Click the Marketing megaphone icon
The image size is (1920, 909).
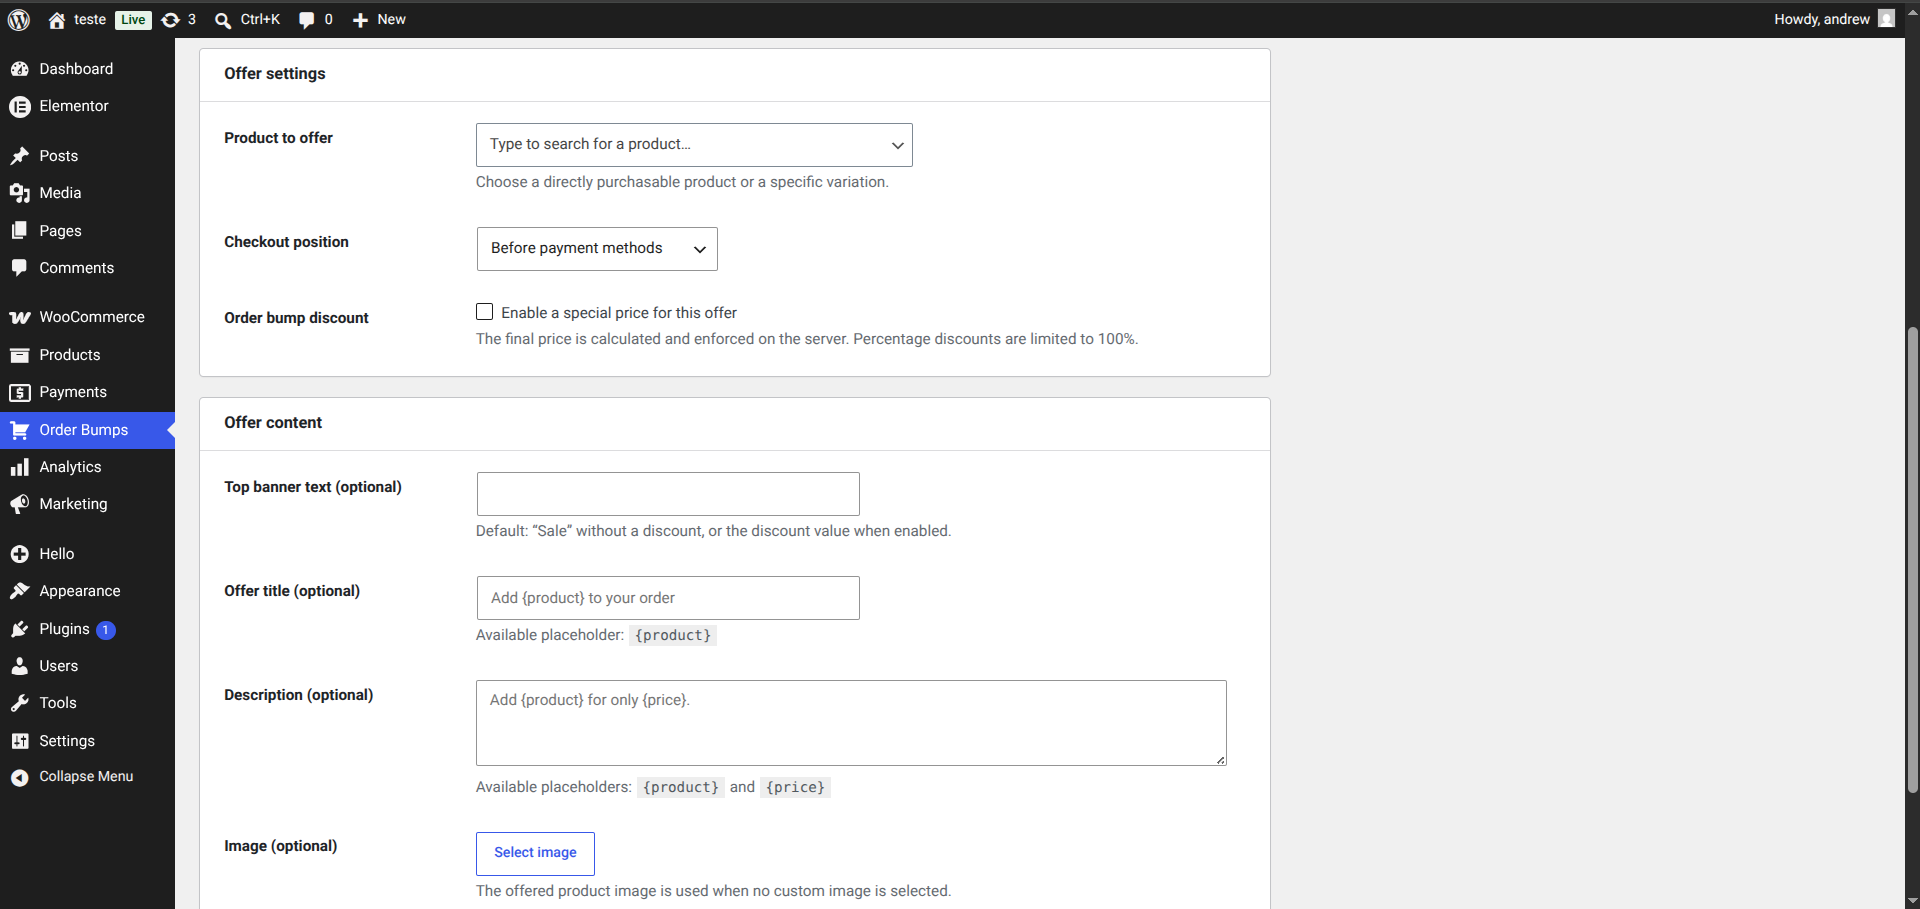(x=19, y=504)
